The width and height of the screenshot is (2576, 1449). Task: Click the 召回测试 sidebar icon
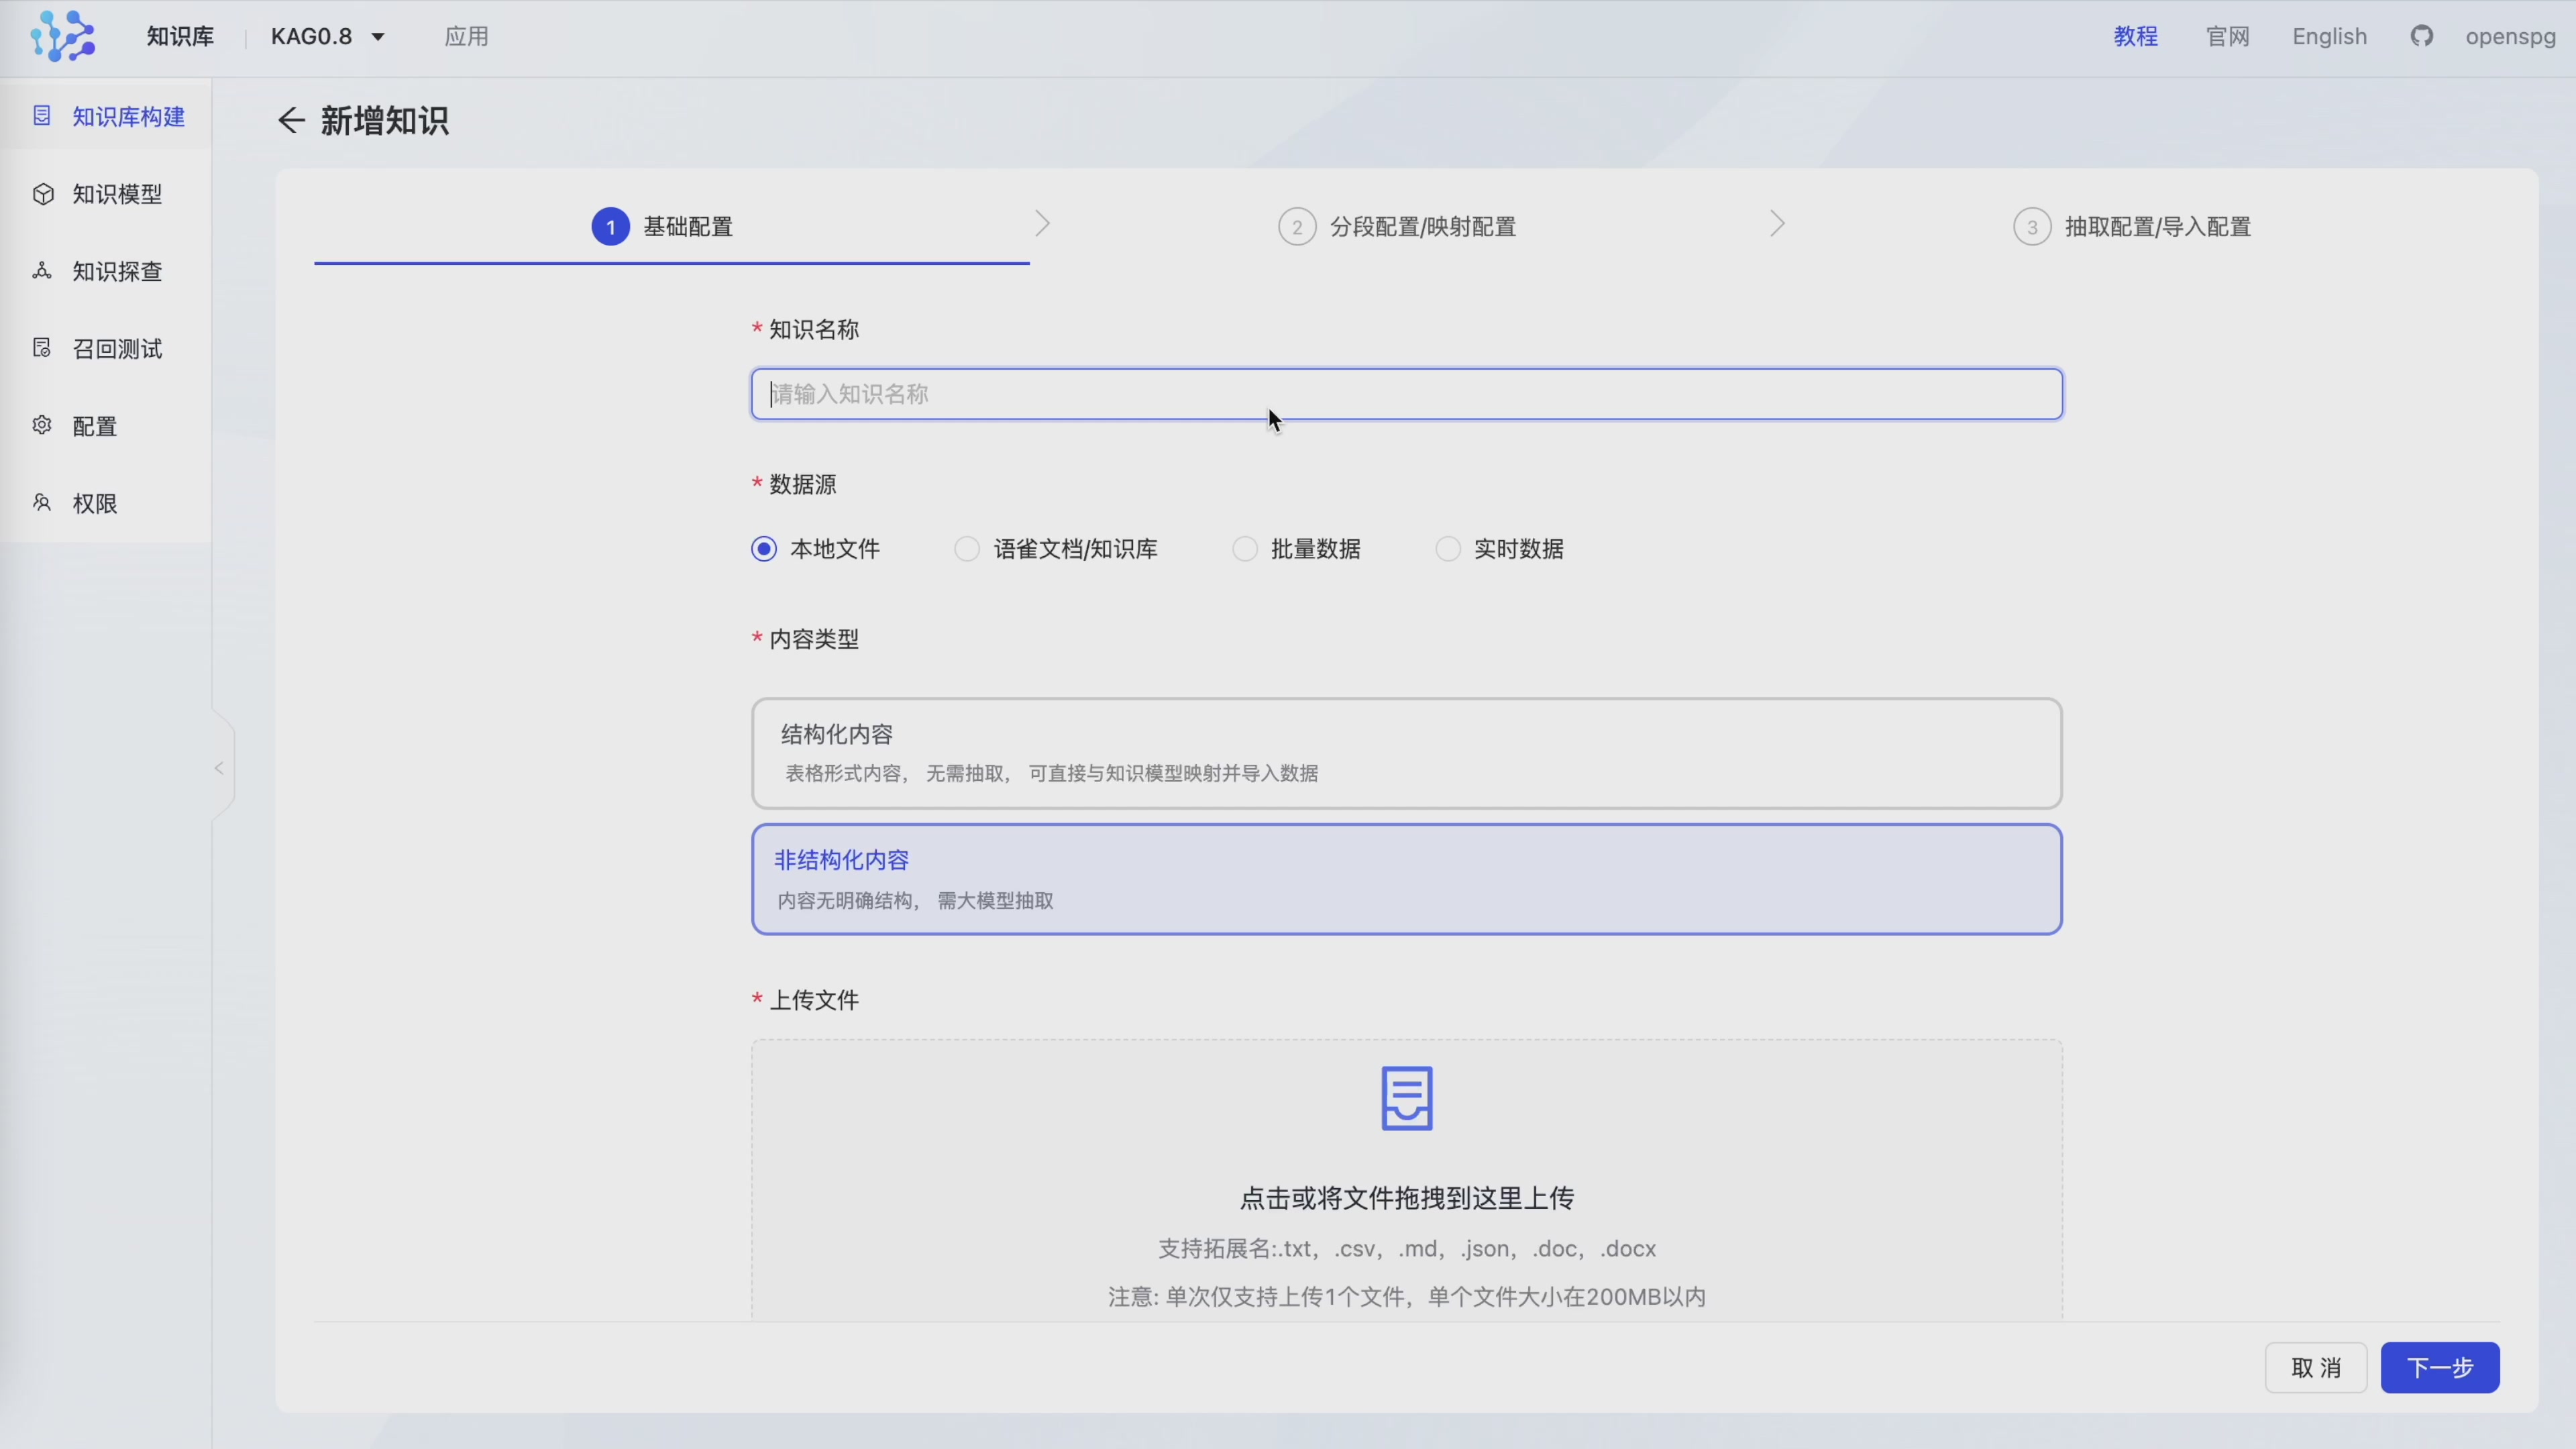click(42, 348)
